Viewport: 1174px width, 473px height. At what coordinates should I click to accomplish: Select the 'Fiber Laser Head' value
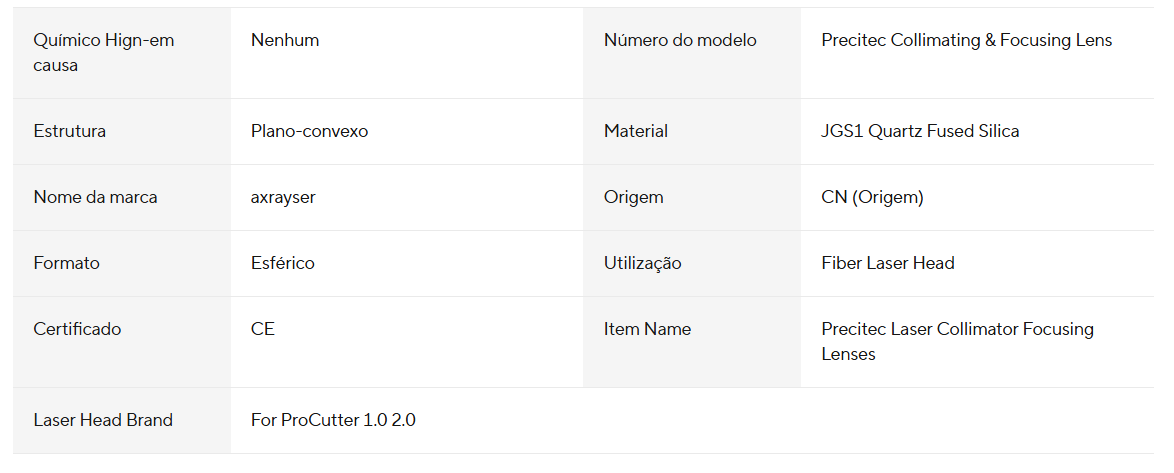888,263
